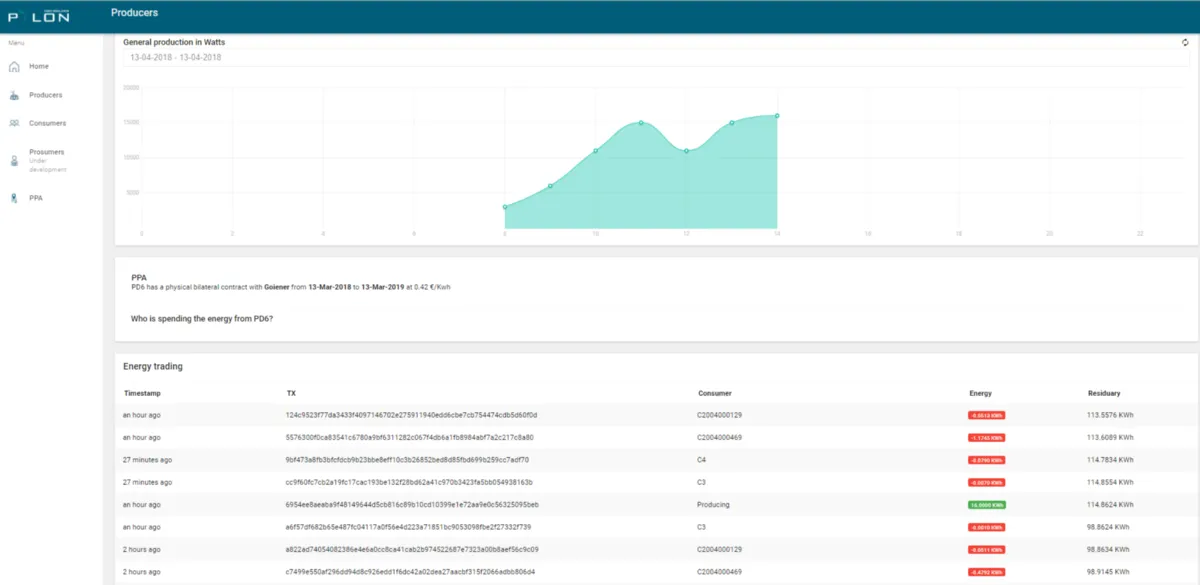Click the red -0.4792 KWh energy badge

click(986, 573)
